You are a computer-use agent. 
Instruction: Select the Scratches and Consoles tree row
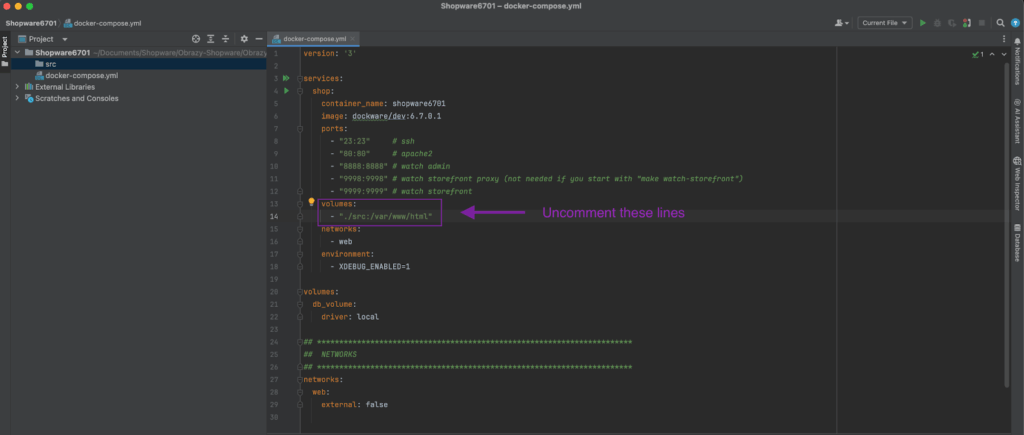(x=138, y=99)
